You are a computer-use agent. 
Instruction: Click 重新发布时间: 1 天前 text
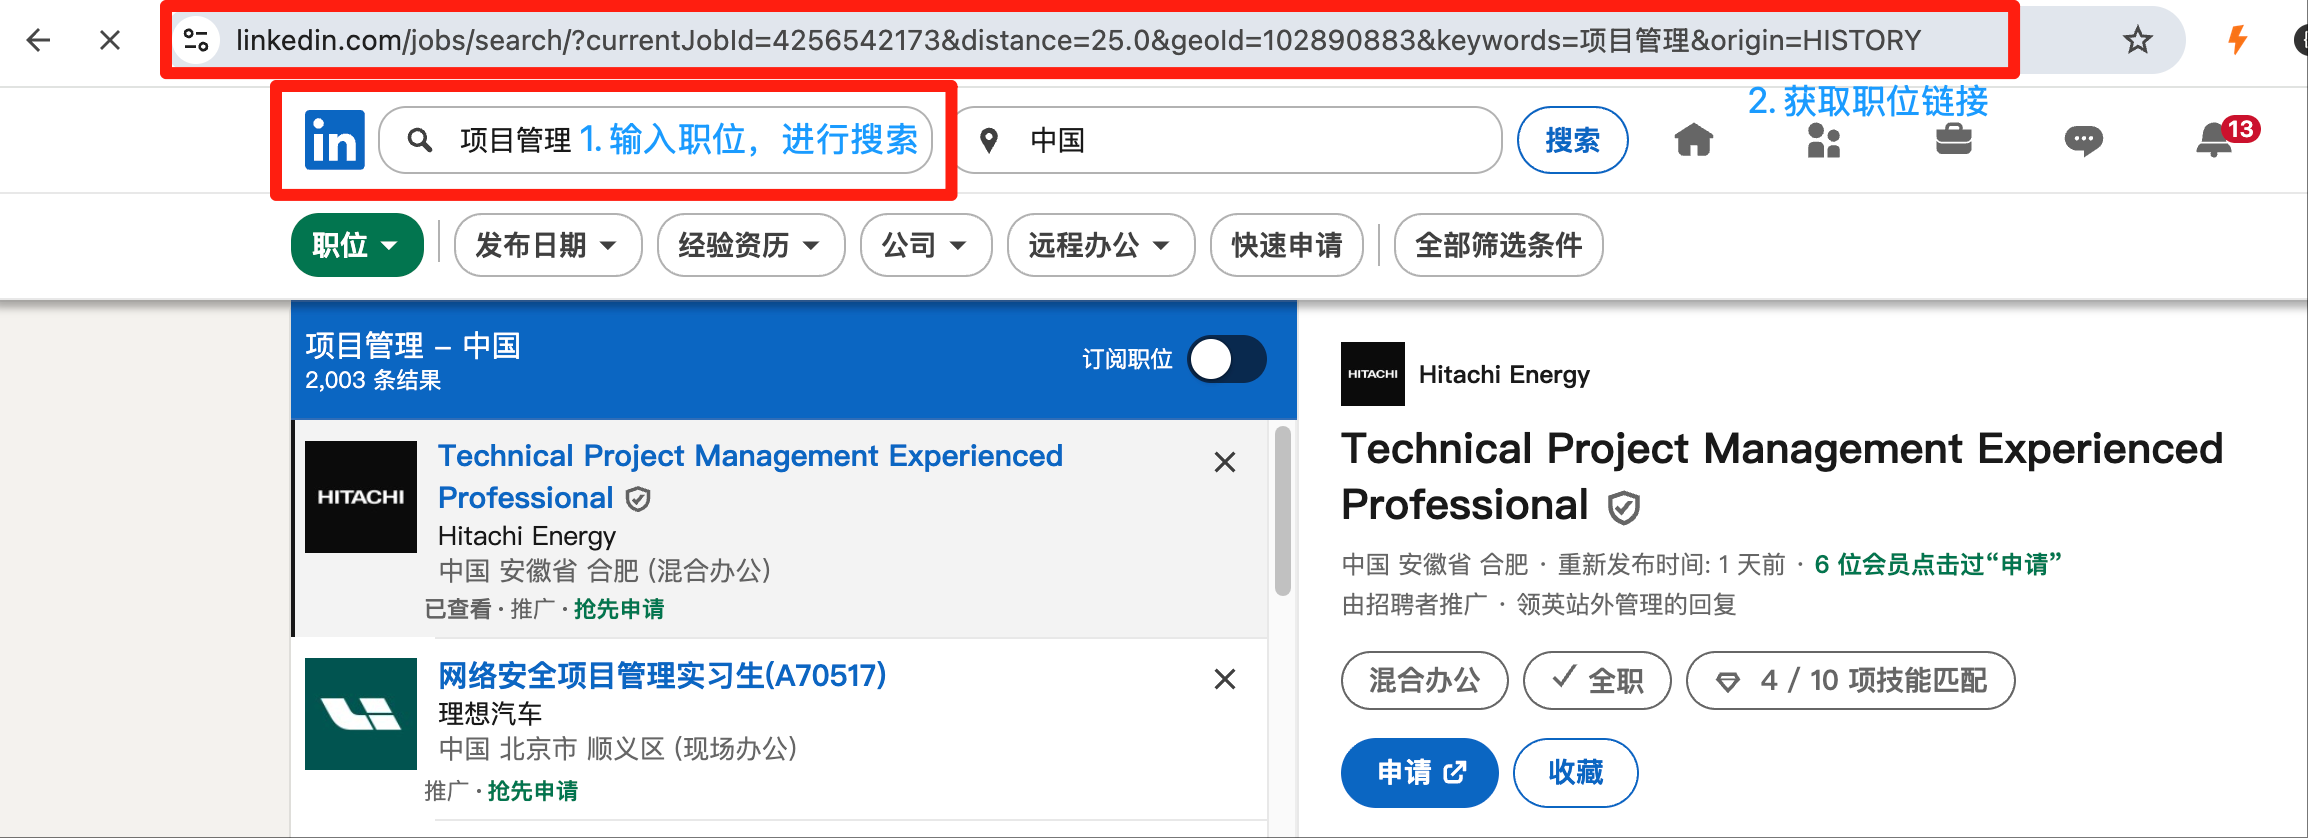[1671, 565]
